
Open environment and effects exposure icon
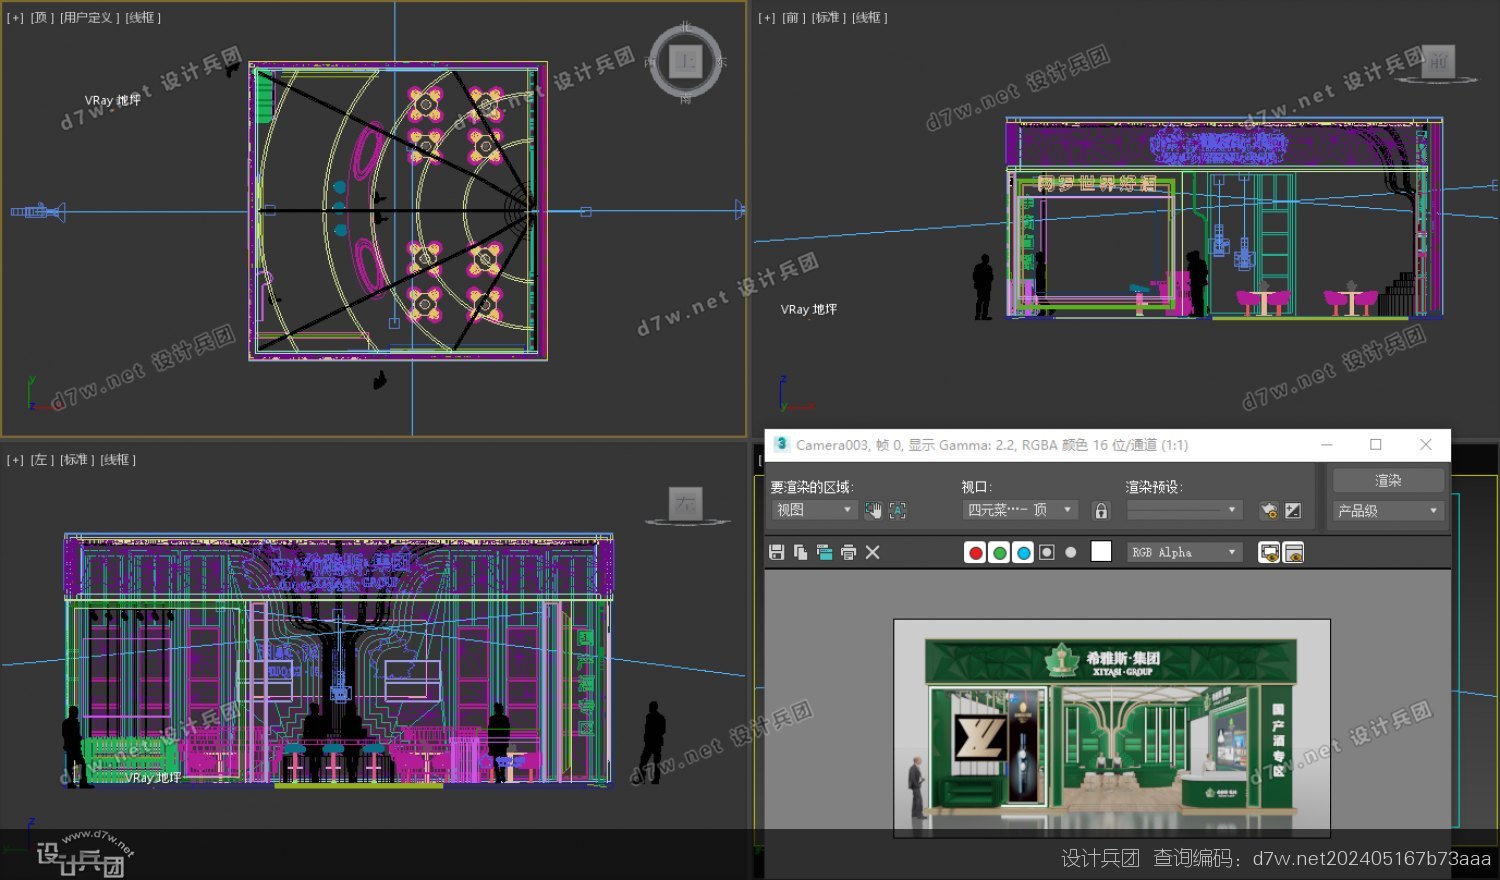1293,510
